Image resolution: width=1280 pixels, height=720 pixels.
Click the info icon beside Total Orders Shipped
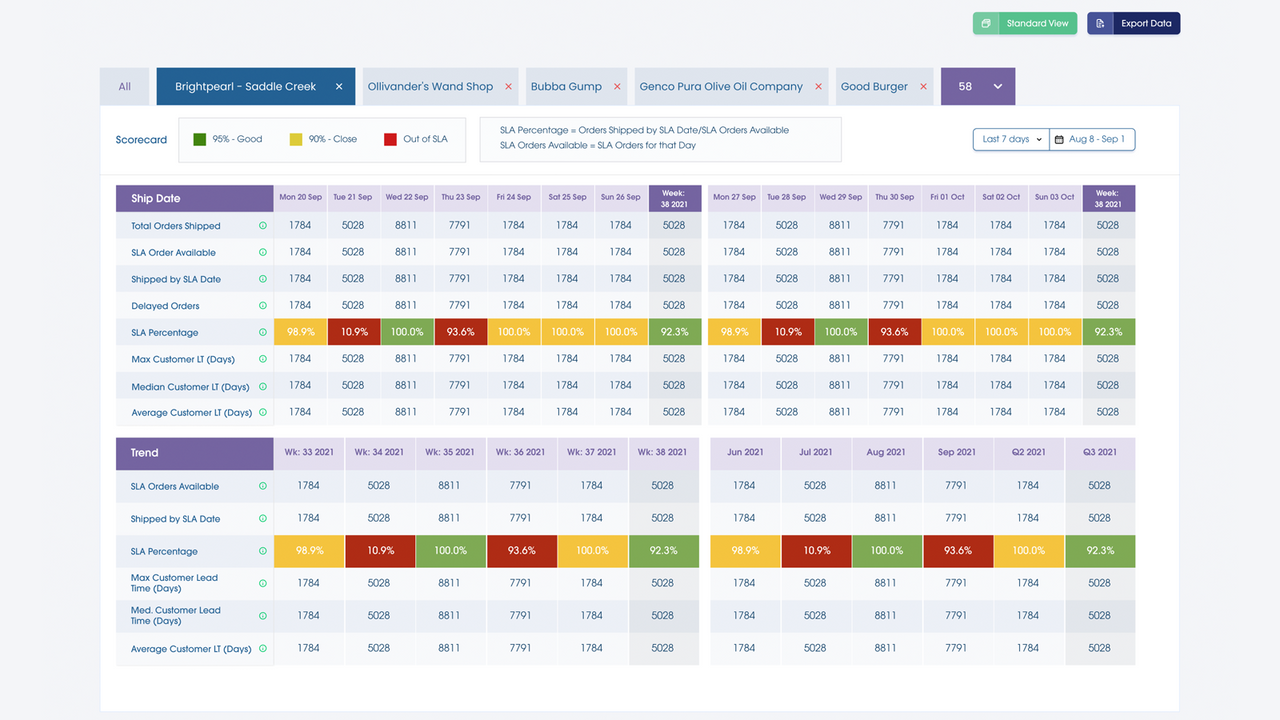[262, 225]
